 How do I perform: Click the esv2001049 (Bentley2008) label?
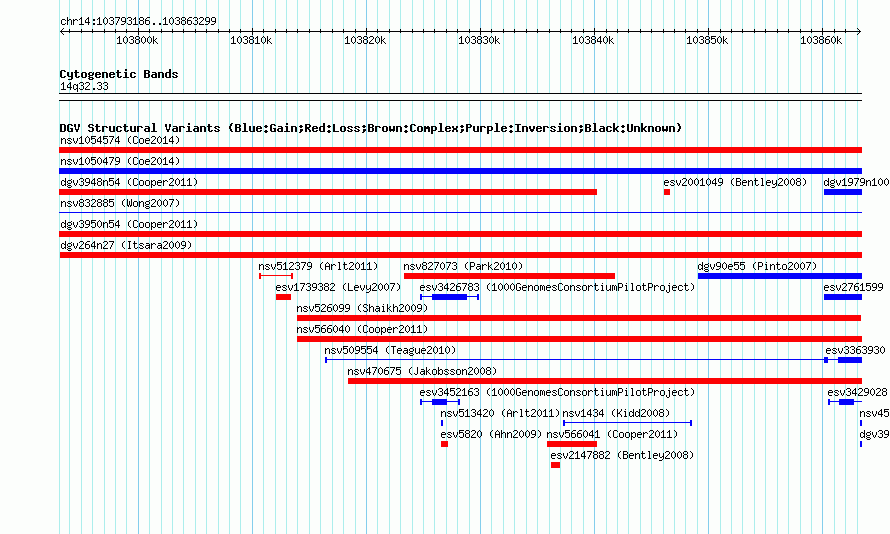point(735,182)
